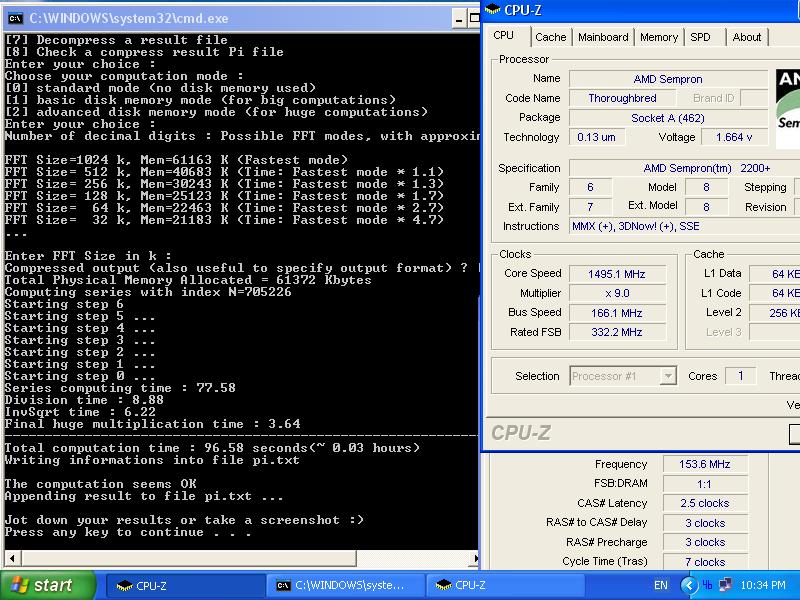
Task: Switch to first CPU-Z taskbar button
Action: [186, 586]
